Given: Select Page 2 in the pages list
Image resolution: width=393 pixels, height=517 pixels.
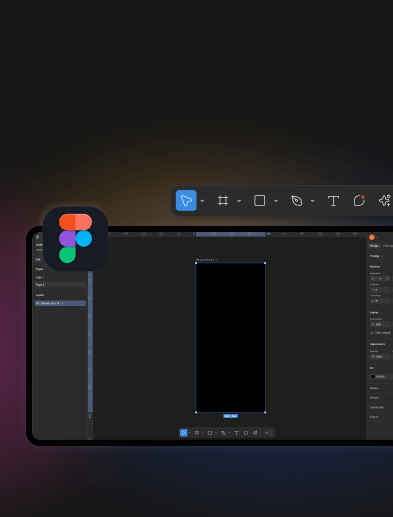Looking at the screenshot, I should 60,285.
